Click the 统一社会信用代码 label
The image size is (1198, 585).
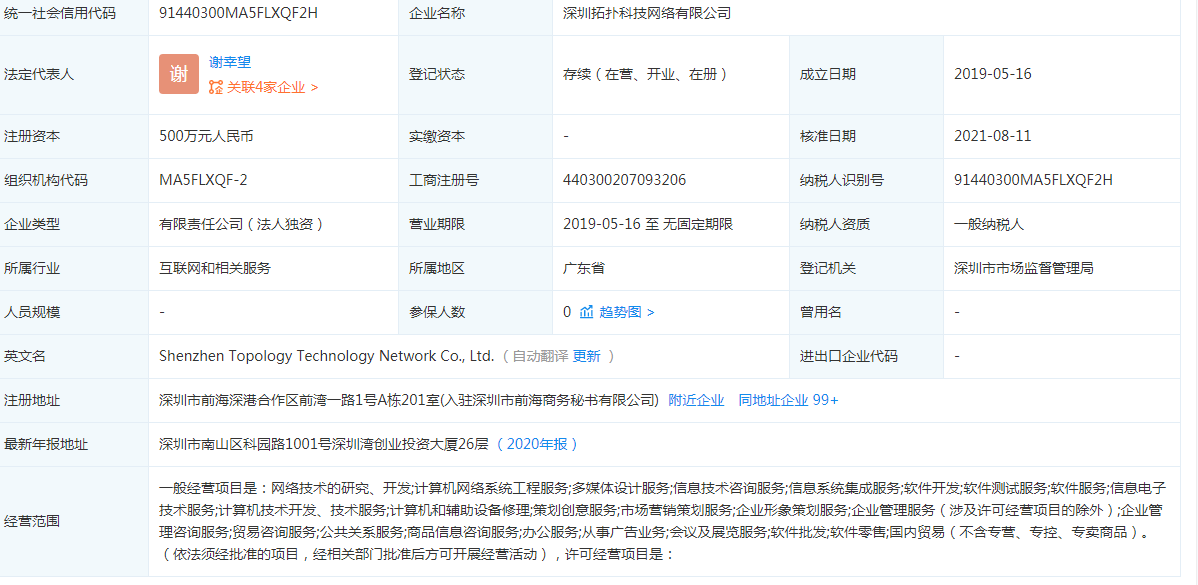tap(60, 12)
